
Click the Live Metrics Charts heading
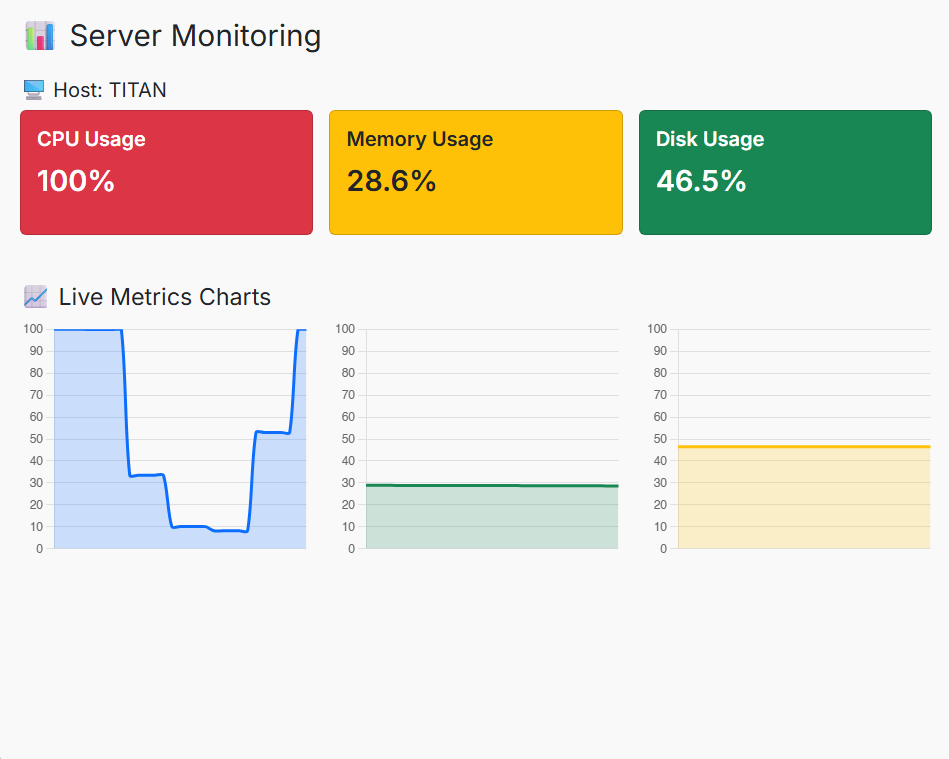coord(165,297)
